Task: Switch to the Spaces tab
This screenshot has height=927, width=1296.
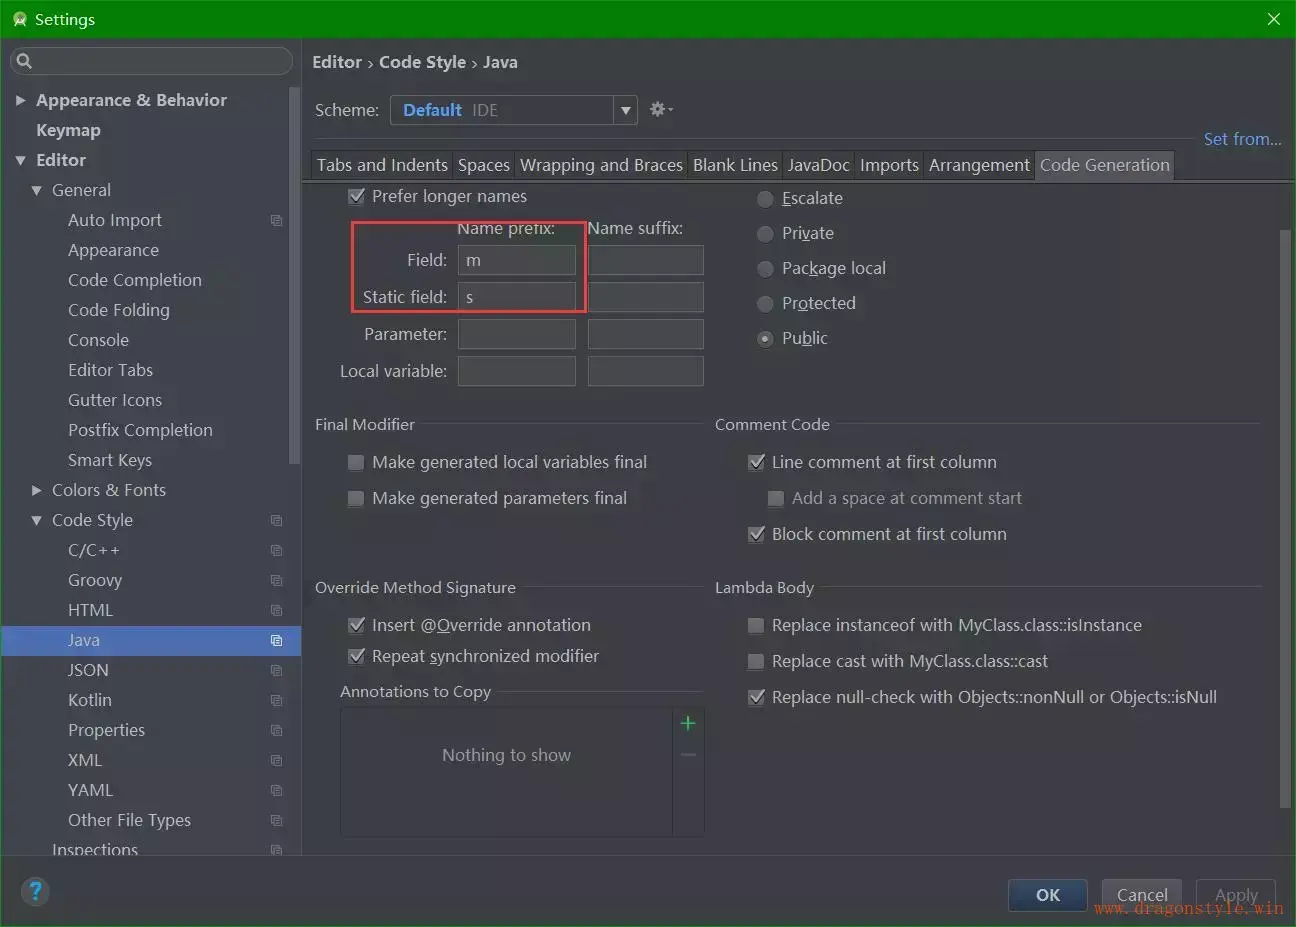Action: (x=484, y=165)
